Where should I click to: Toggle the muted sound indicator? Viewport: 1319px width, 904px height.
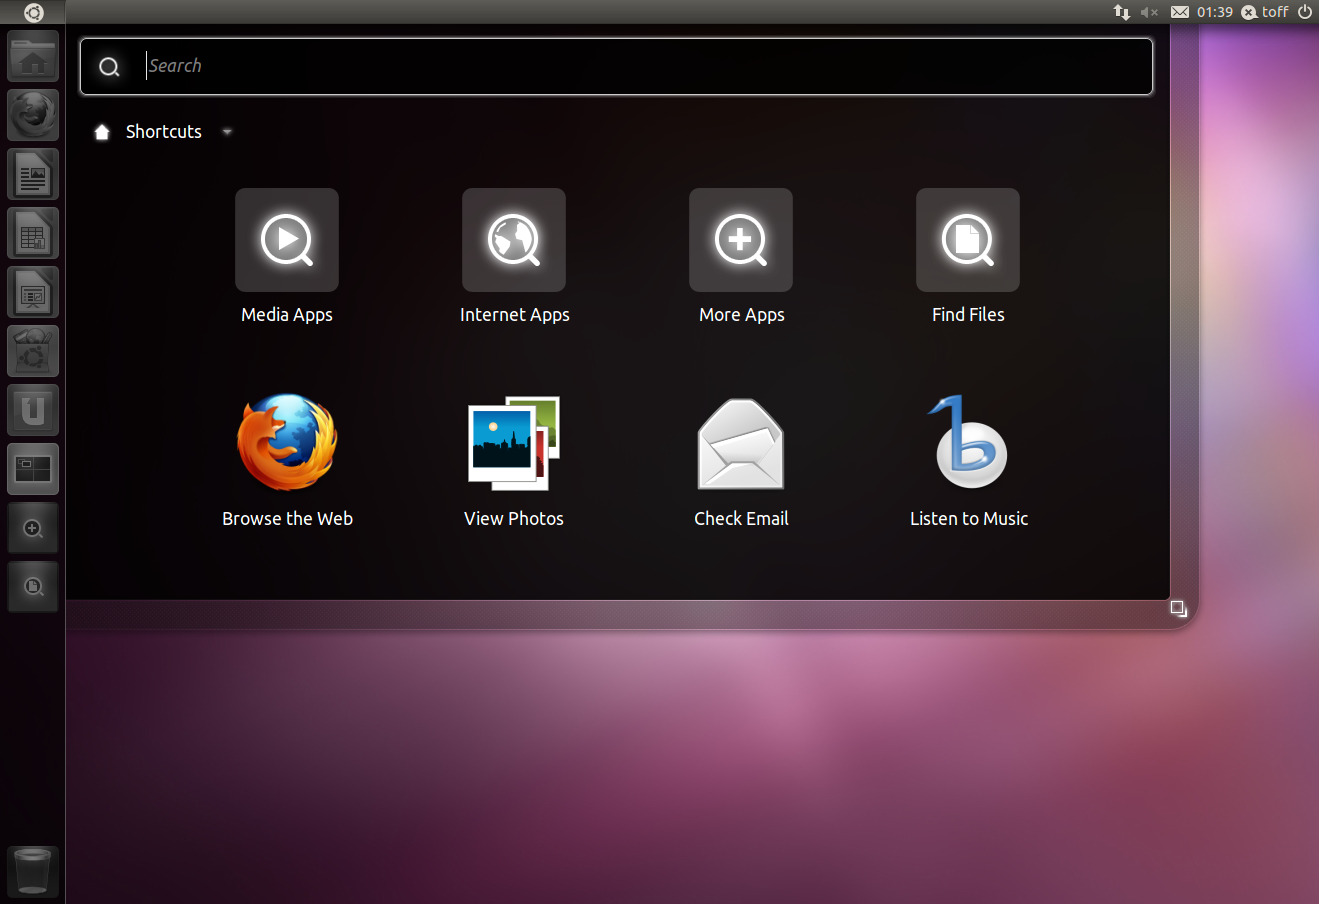[x=1149, y=12]
